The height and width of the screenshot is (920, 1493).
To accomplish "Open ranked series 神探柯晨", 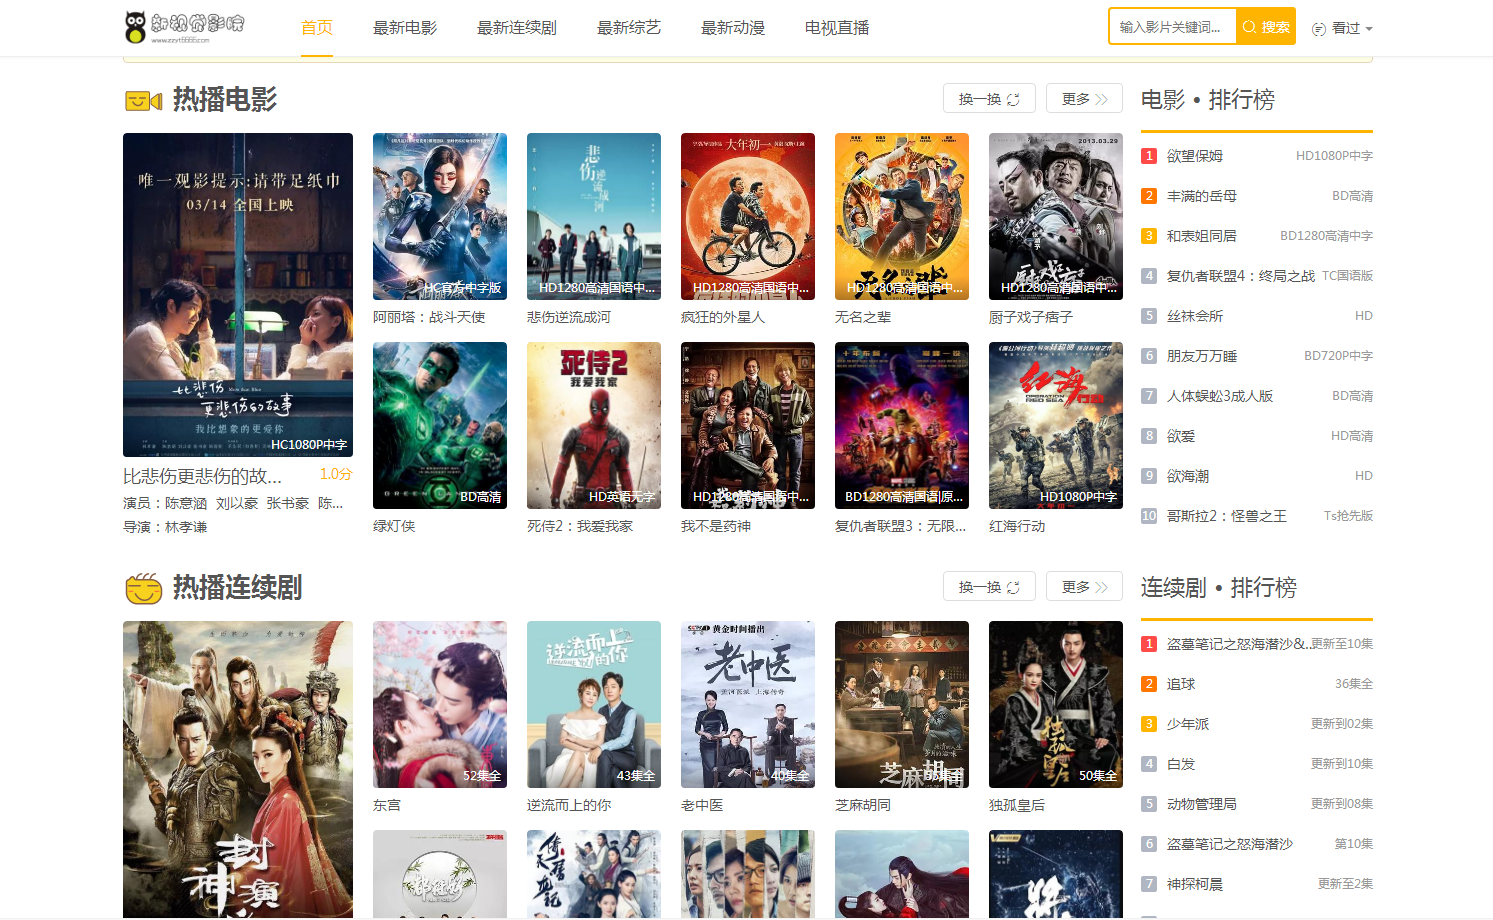I will tap(1195, 884).
